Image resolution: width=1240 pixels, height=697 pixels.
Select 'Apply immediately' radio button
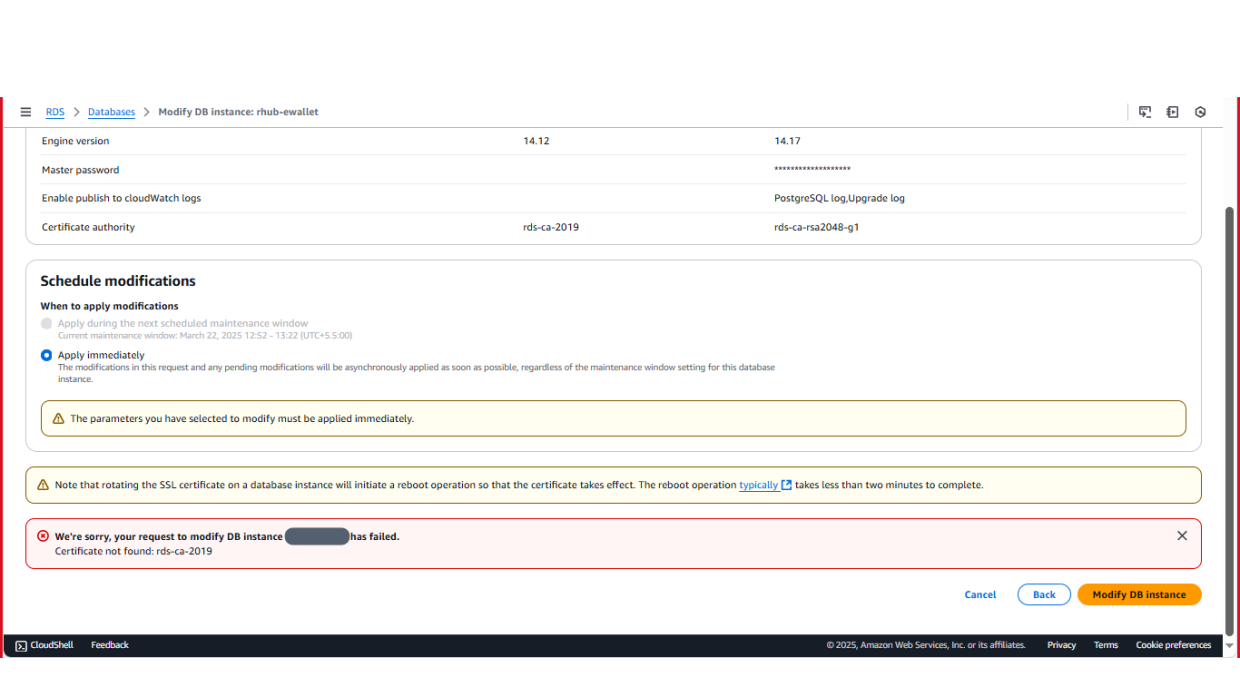pos(46,355)
